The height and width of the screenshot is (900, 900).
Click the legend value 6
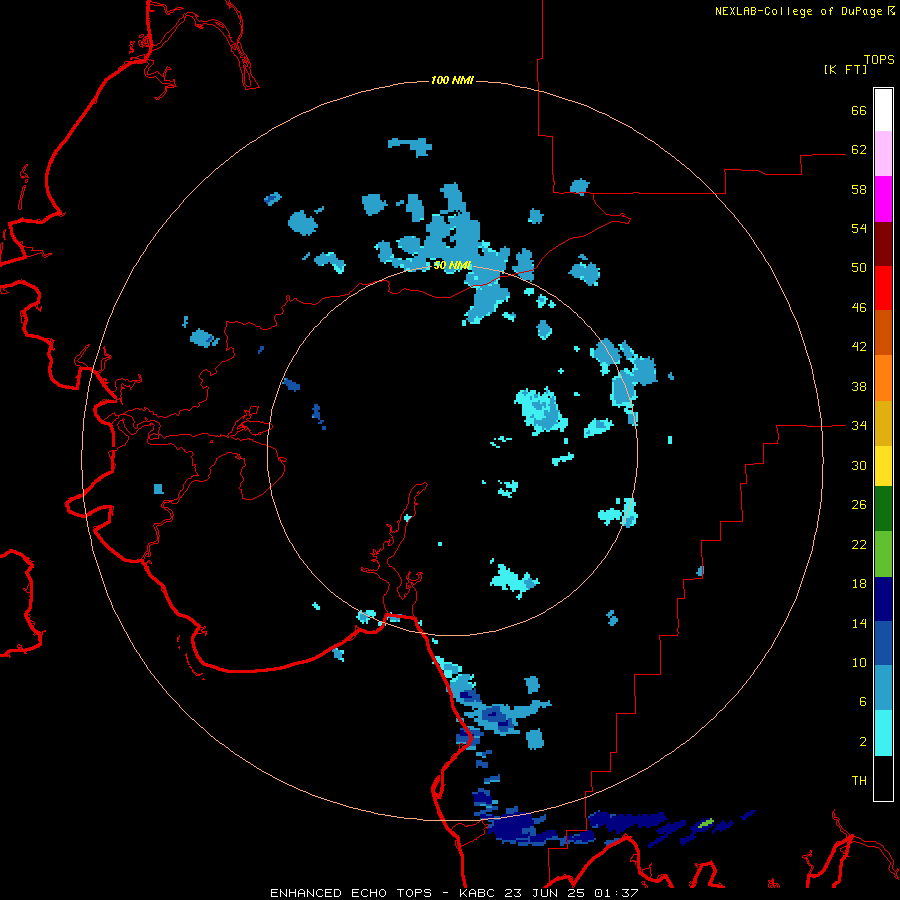tap(863, 702)
